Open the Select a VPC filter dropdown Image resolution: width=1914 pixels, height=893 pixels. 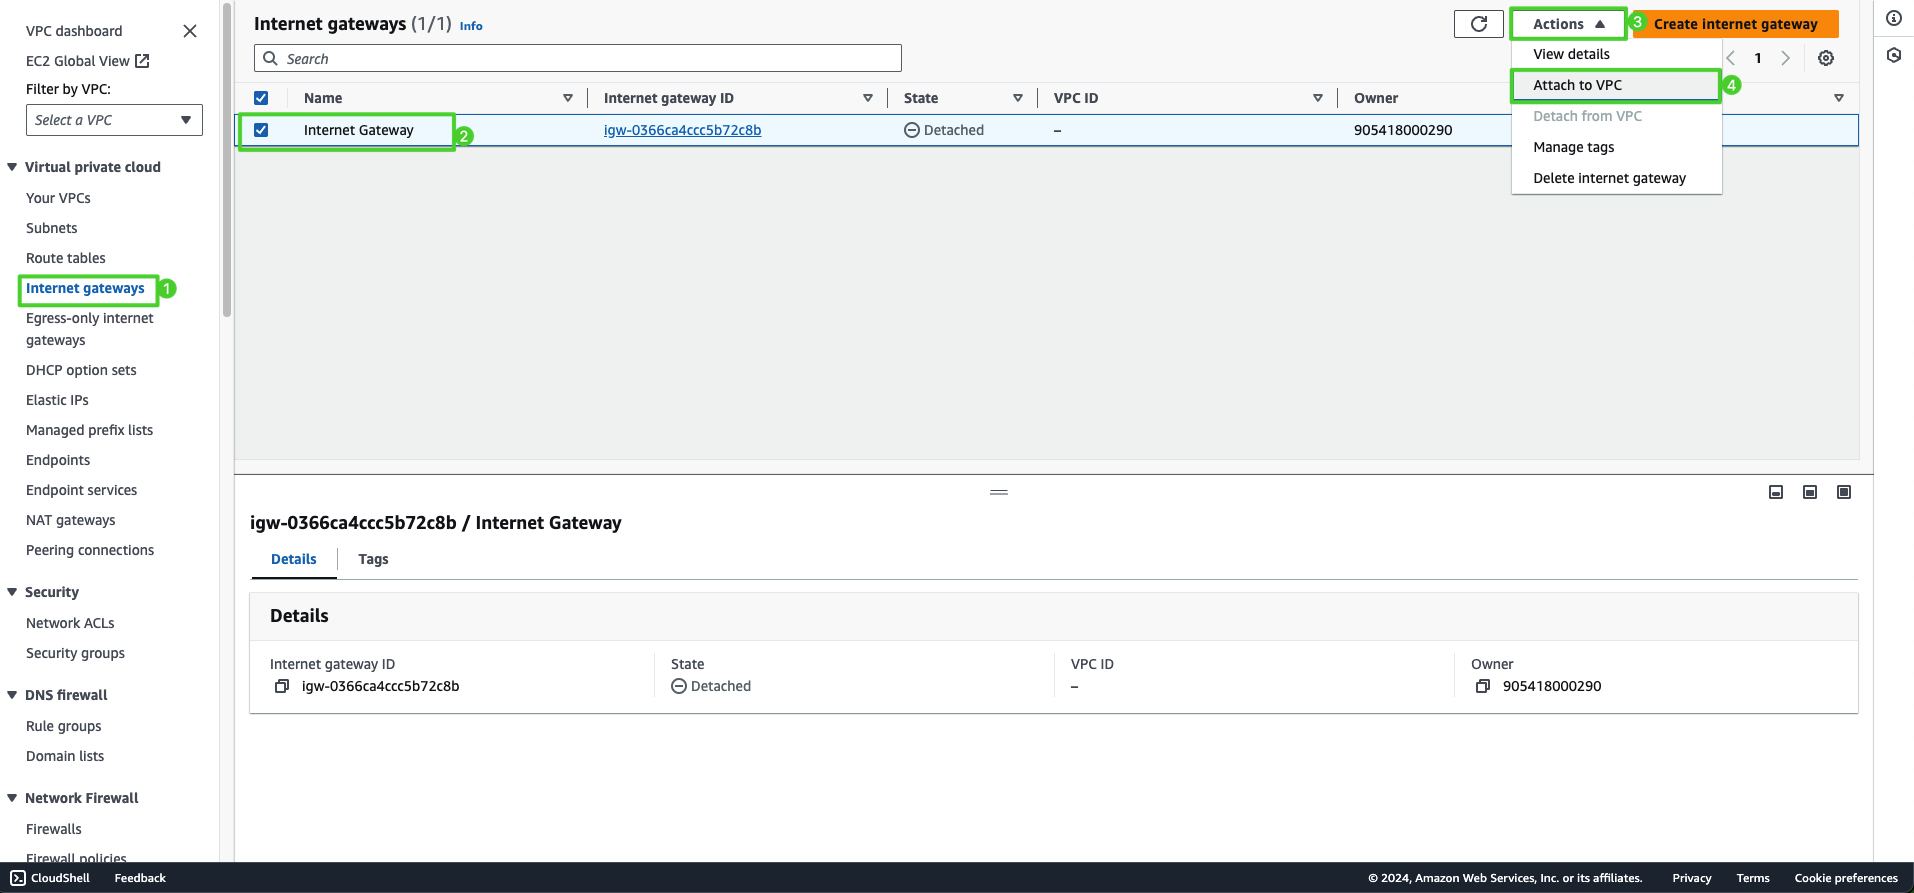coord(114,120)
